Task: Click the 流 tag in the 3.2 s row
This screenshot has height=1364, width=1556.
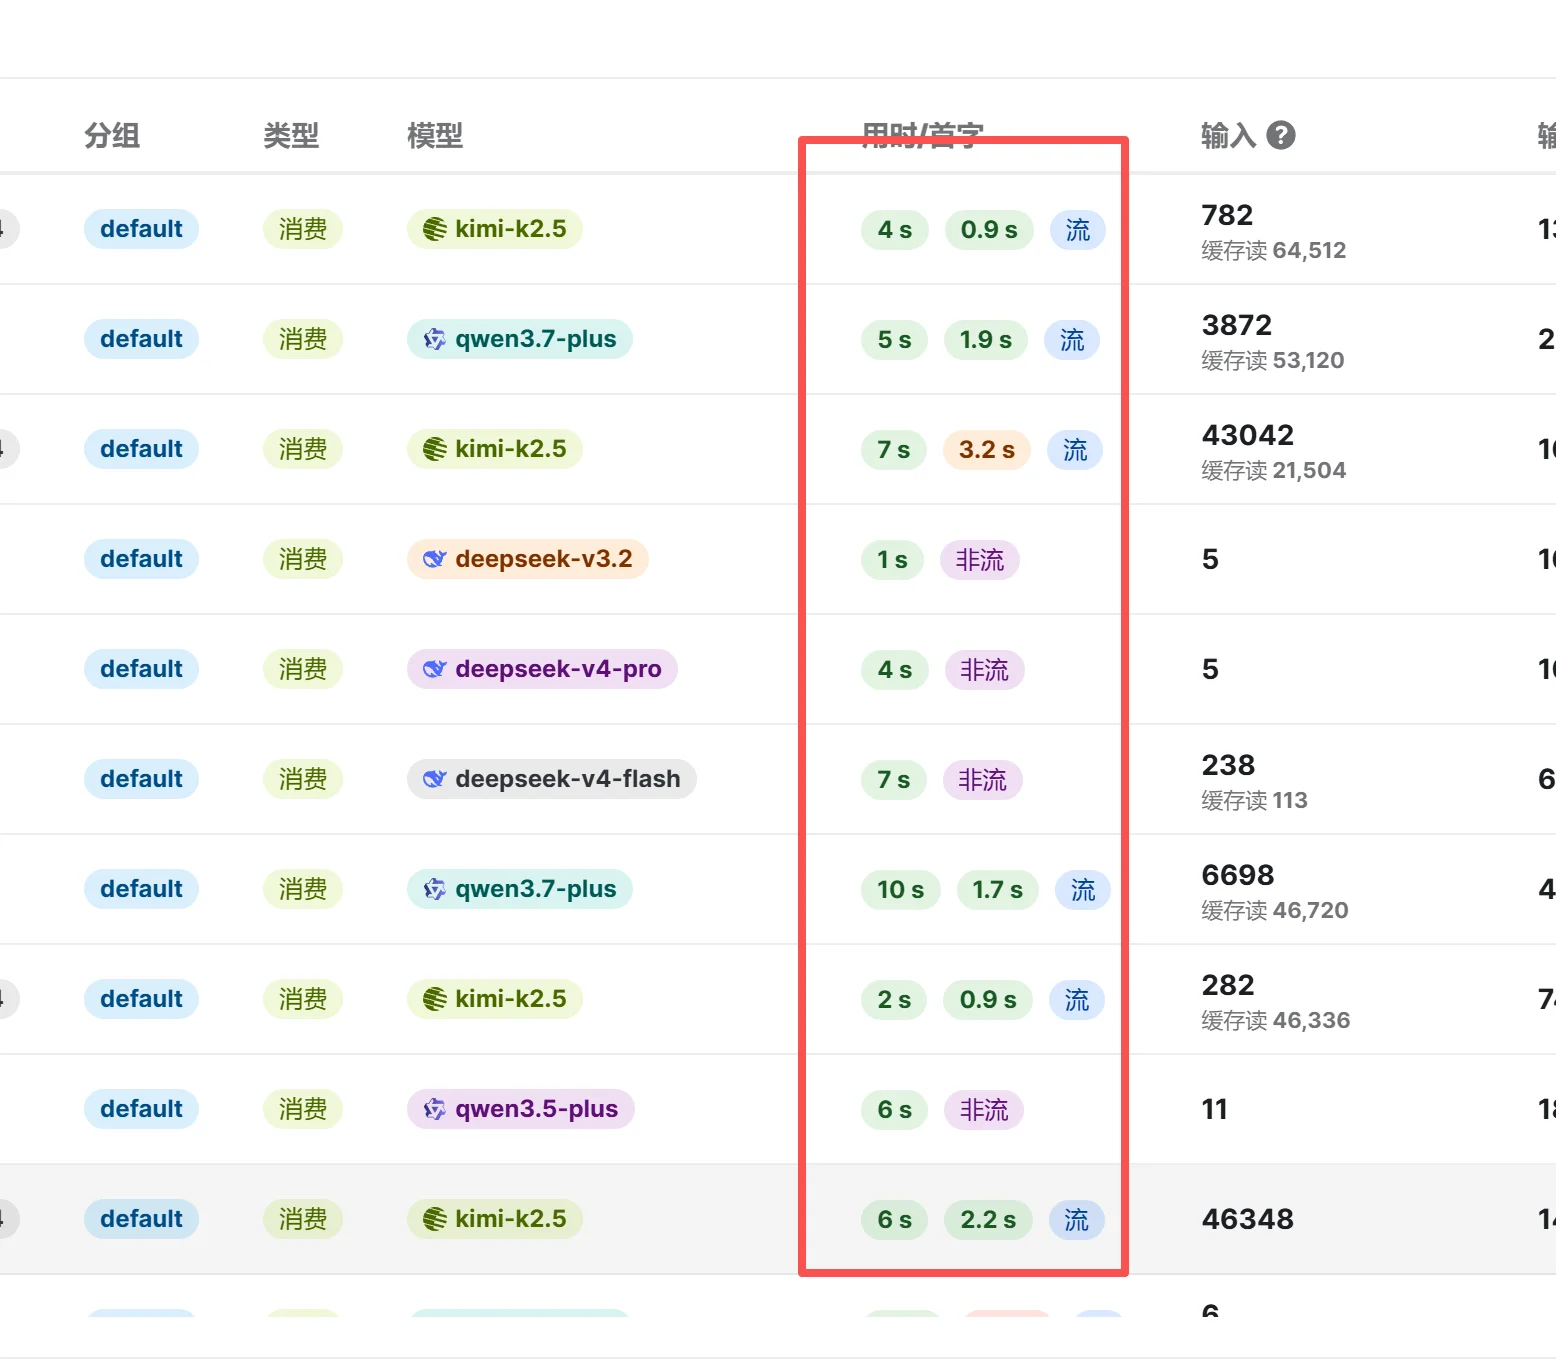Action: 1075,450
